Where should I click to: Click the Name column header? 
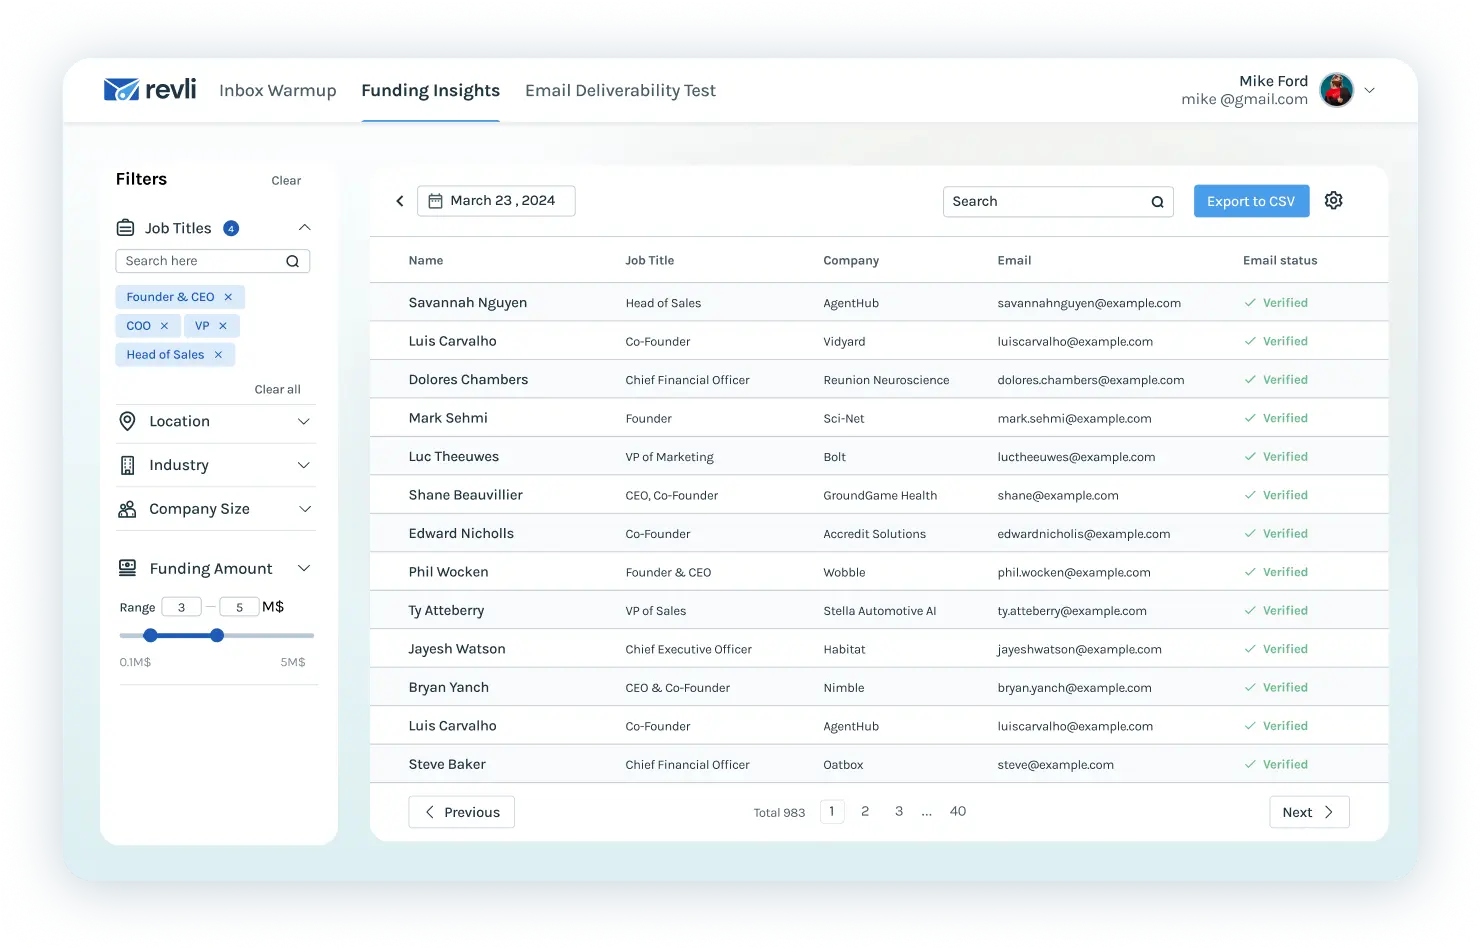click(426, 260)
